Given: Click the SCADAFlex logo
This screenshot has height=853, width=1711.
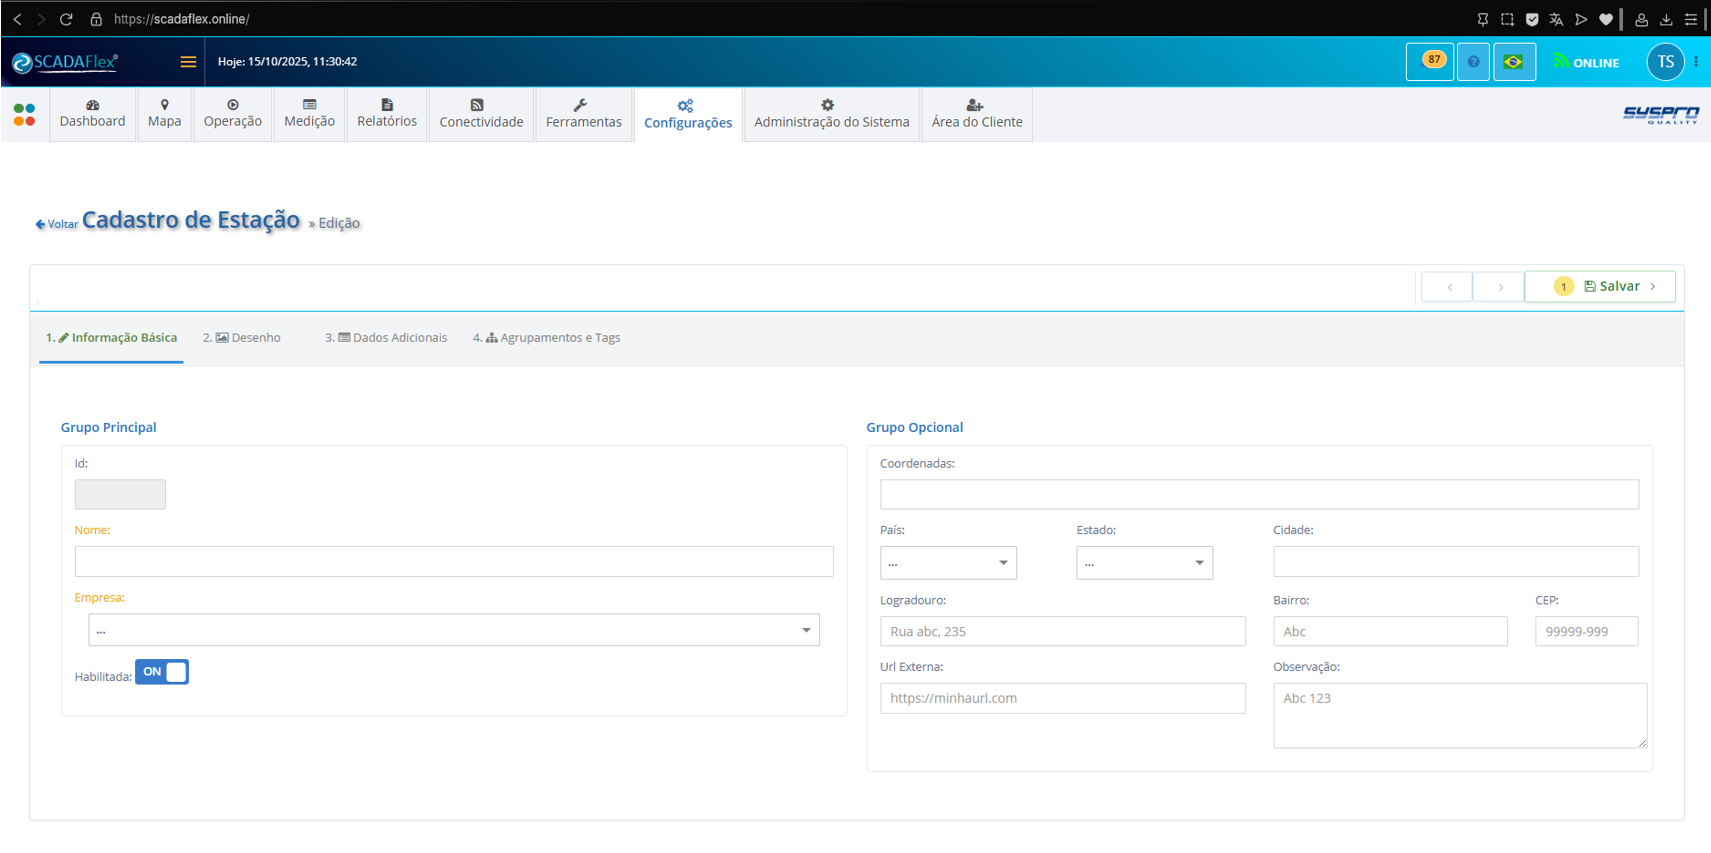Looking at the screenshot, I should tap(66, 62).
